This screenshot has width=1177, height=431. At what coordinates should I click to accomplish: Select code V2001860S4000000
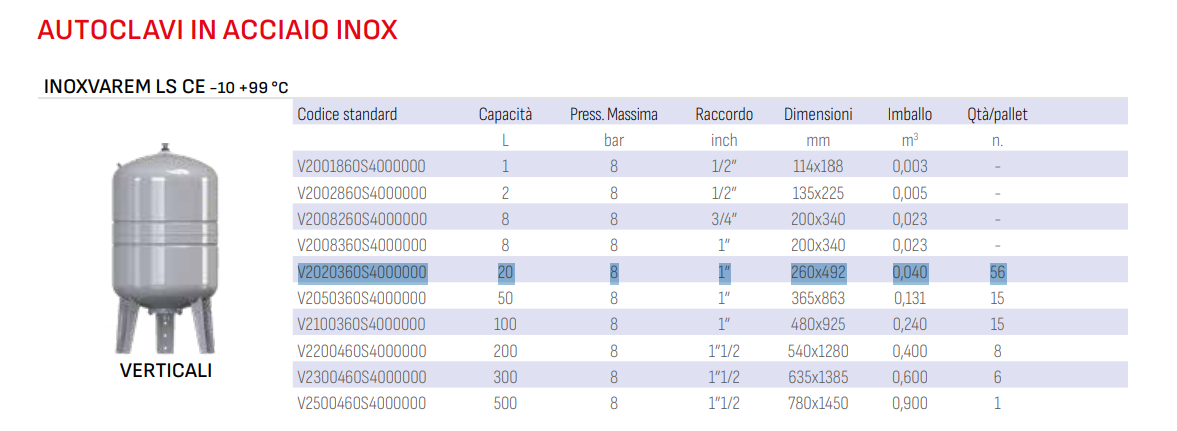pyautogui.click(x=362, y=167)
